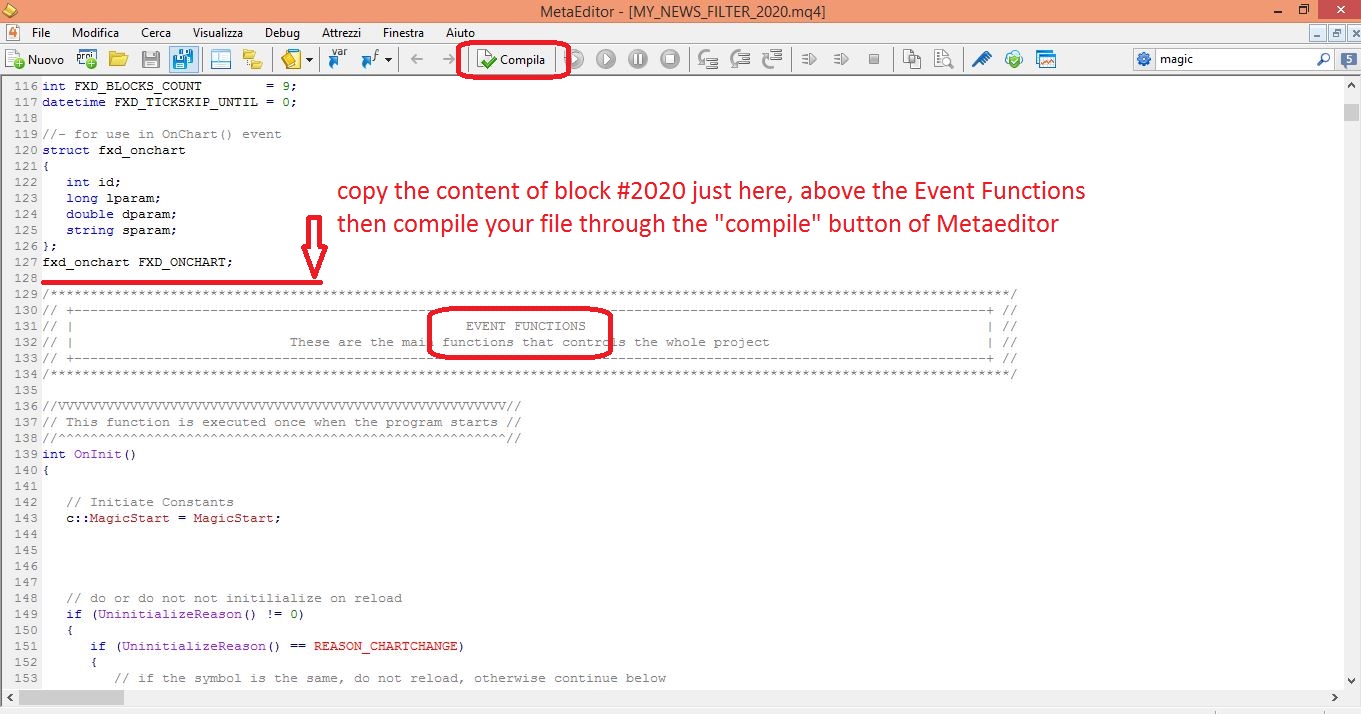Start debugging with play icon
The width and height of the screenshot is (1361, 714).
point(606,60)
